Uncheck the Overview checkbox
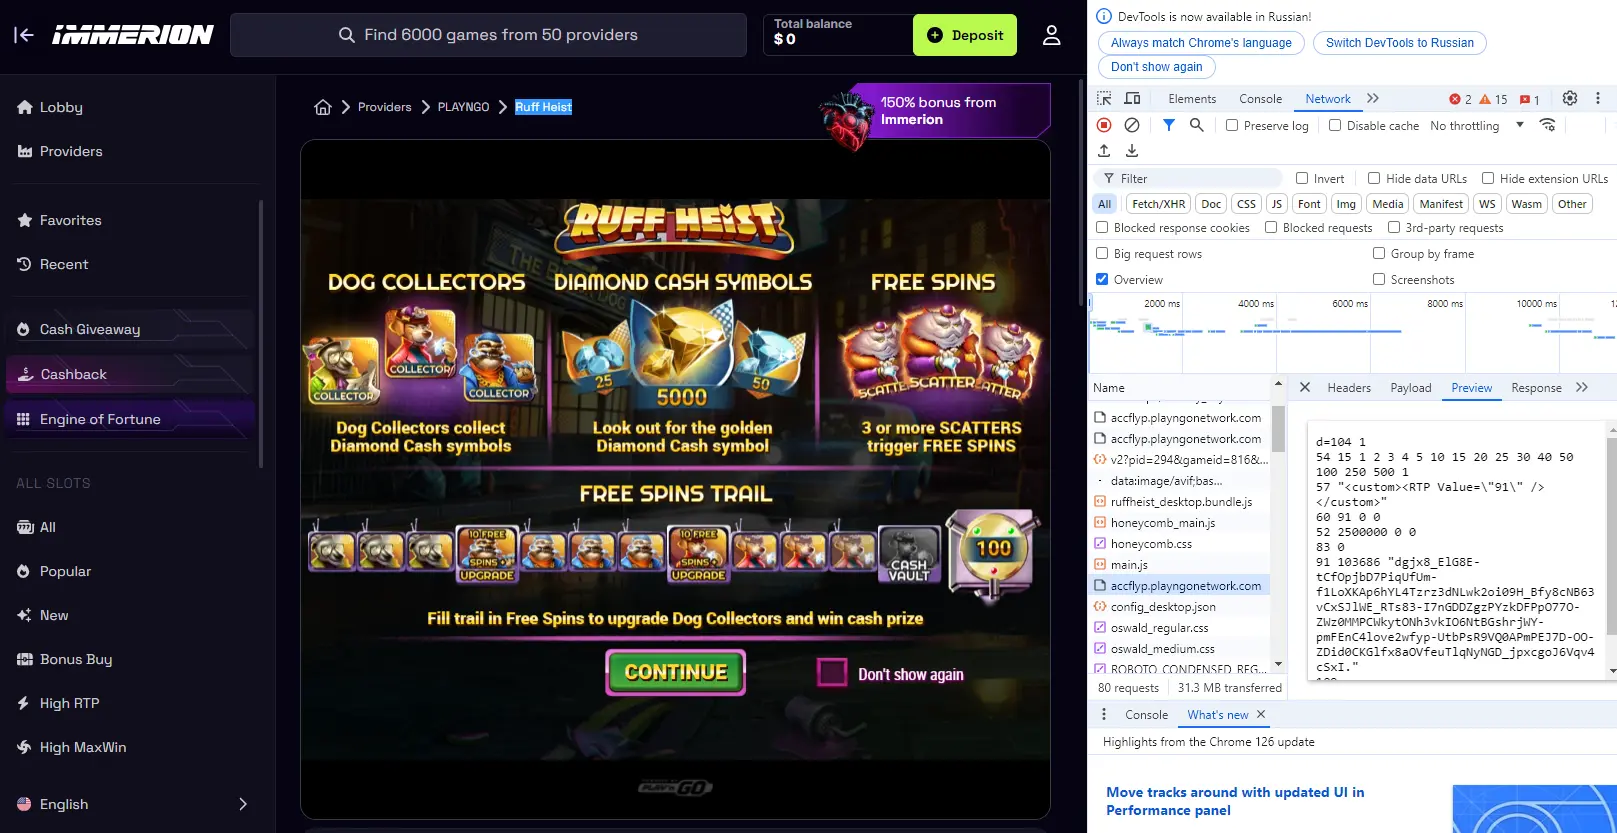This screenshot has height=833, width=1617. pos(1102,279)
